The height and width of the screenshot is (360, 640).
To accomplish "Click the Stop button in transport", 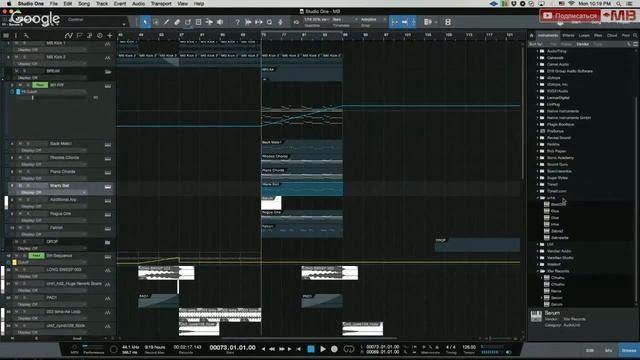I will click(x=311, y=349).
